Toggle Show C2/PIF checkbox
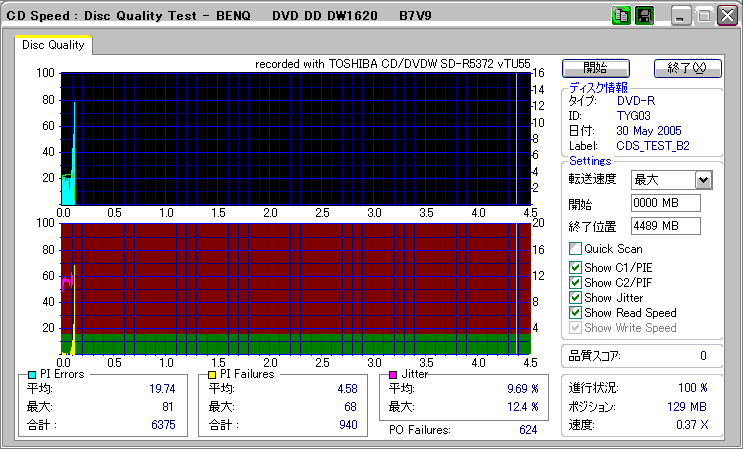 pos(575,283)
